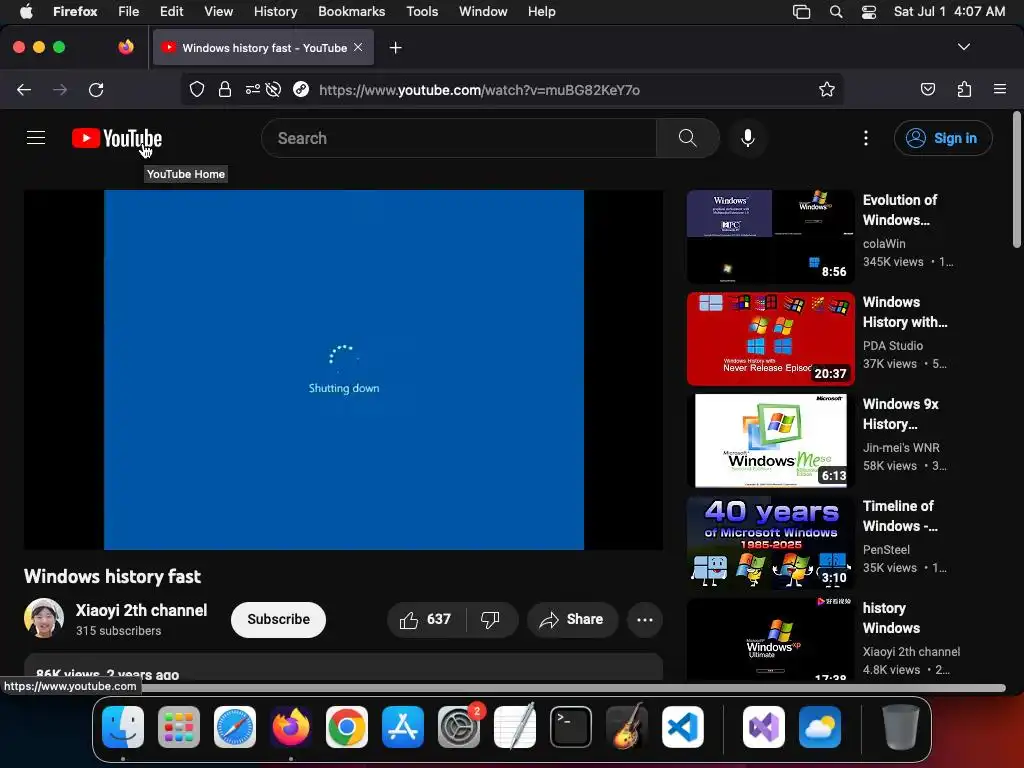Viewport: 1024px width, 768px height.
Task: Click Jin-mei's WNR channel name
Action: click(901, 447)
